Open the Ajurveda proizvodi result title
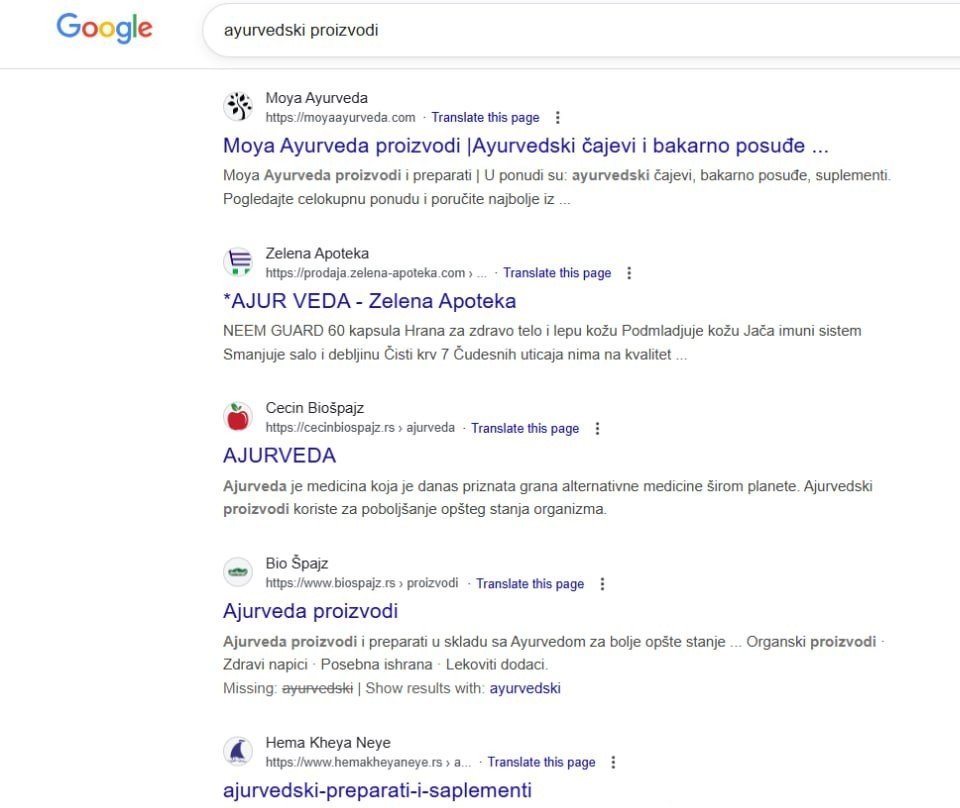 coord(310,611)
